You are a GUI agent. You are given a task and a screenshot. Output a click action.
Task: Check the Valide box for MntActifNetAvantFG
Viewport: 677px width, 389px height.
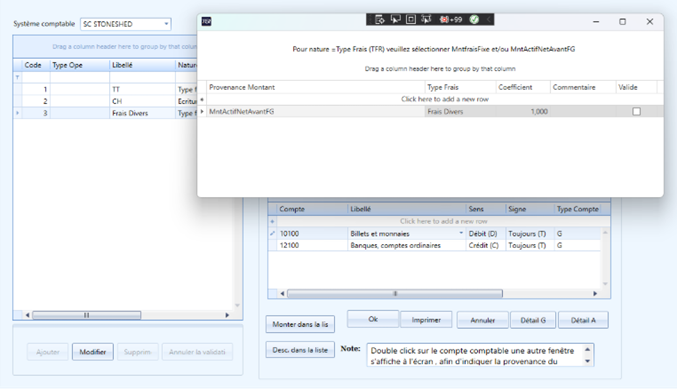tap(636, 111)
